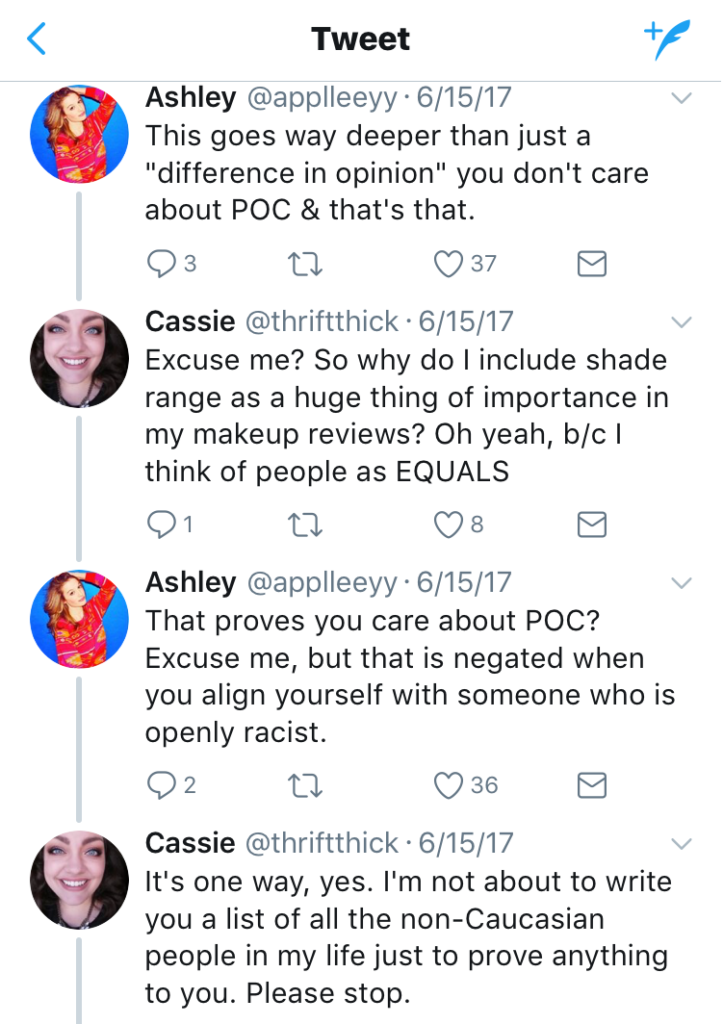
Task: Share Cassie's shade range tweet by message
Action: pos(593,524)
